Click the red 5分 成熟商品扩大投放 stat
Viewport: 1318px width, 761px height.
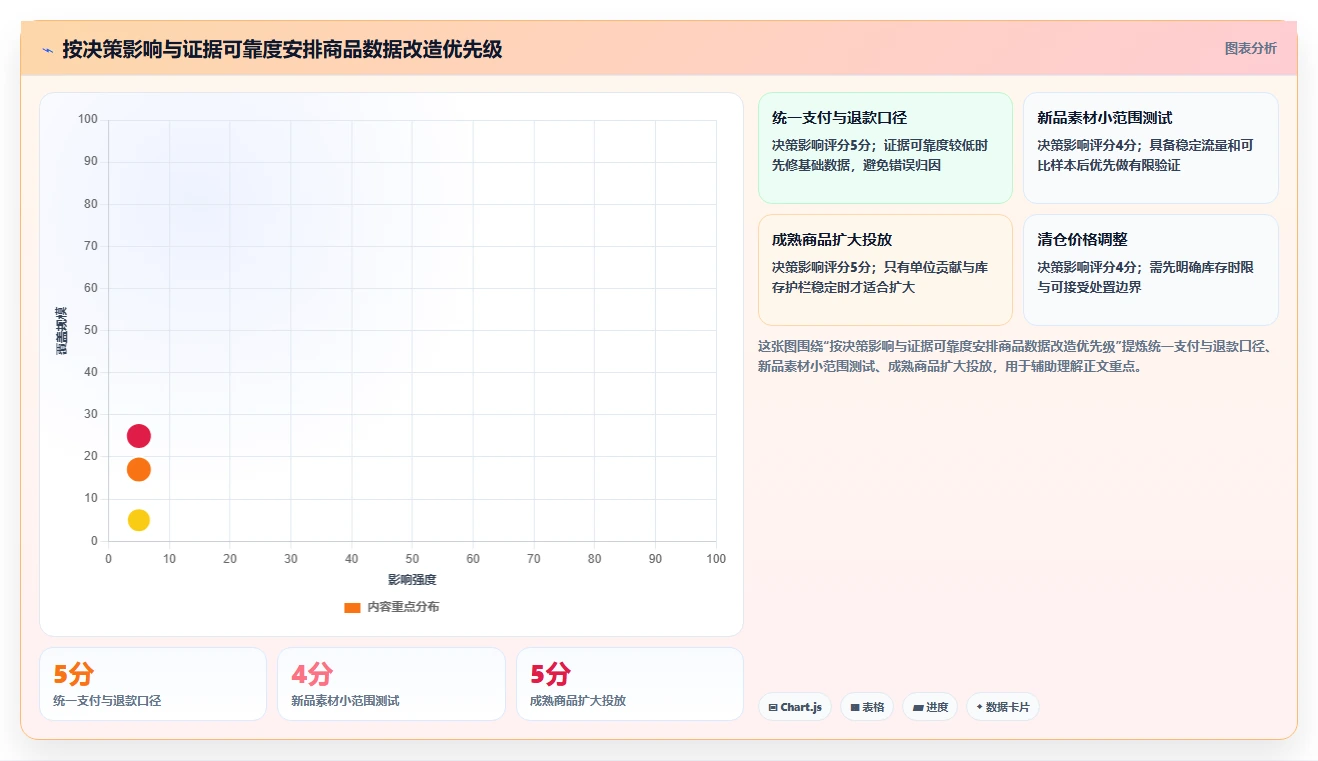tap(630, 684)
